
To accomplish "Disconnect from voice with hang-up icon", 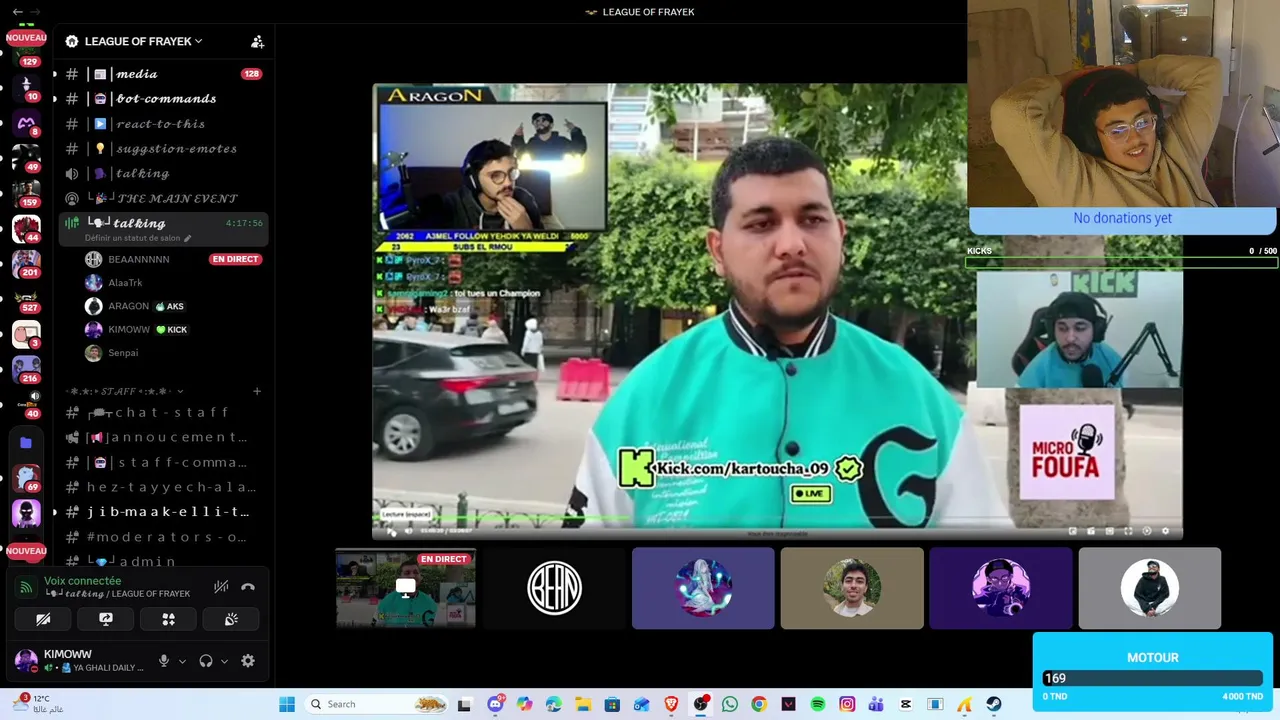I will click(248, 587).
